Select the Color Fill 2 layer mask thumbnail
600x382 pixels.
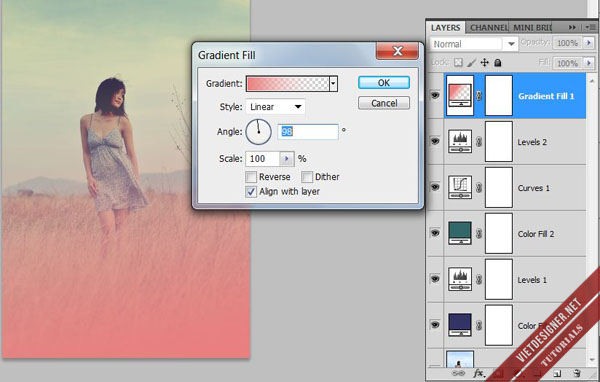point(499,233)
